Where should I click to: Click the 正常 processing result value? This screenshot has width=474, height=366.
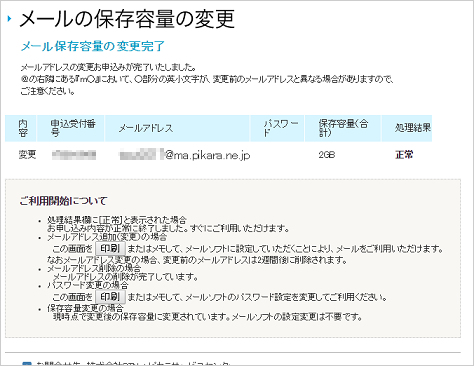pos(404,155)
